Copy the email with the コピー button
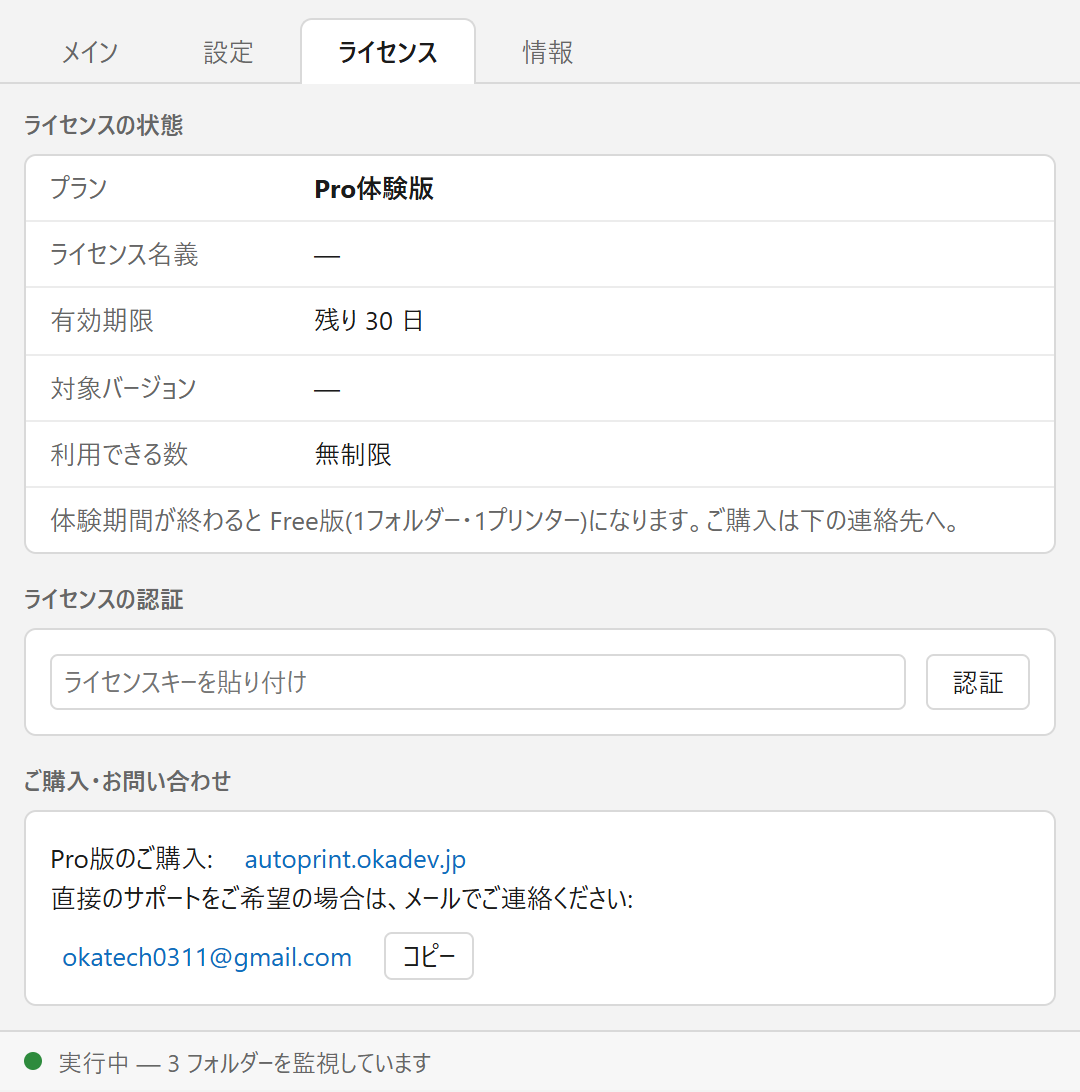1080x1092 pixels. [x=429, y=956]
